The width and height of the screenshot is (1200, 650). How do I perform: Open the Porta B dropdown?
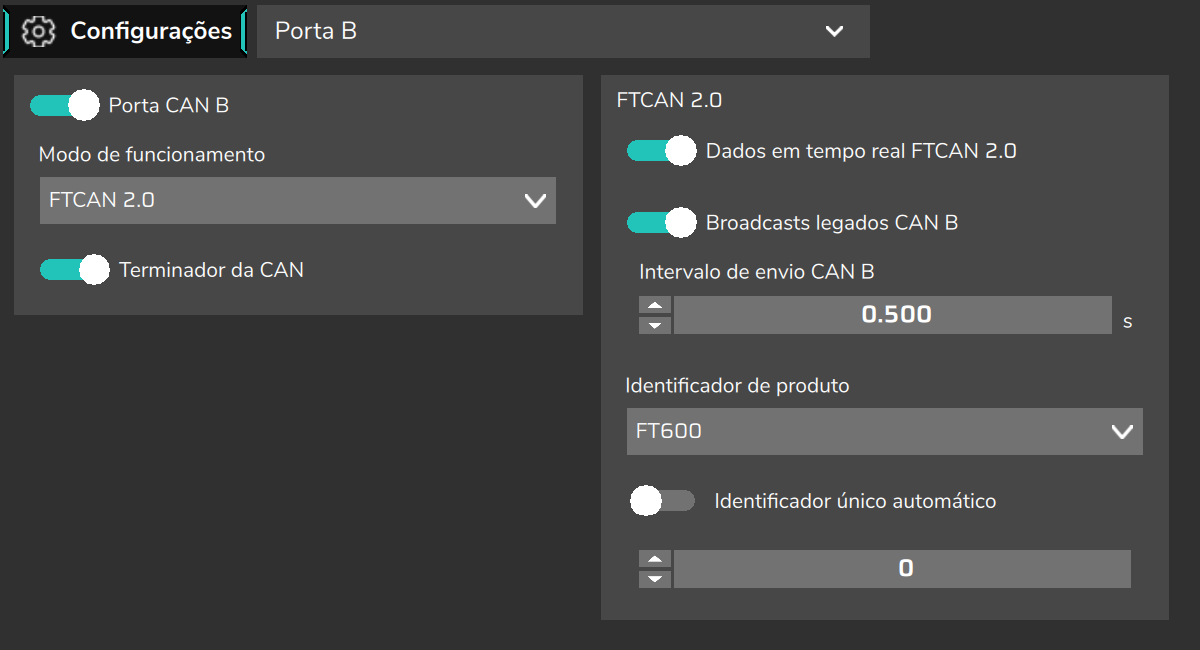[x=563, y=31]
